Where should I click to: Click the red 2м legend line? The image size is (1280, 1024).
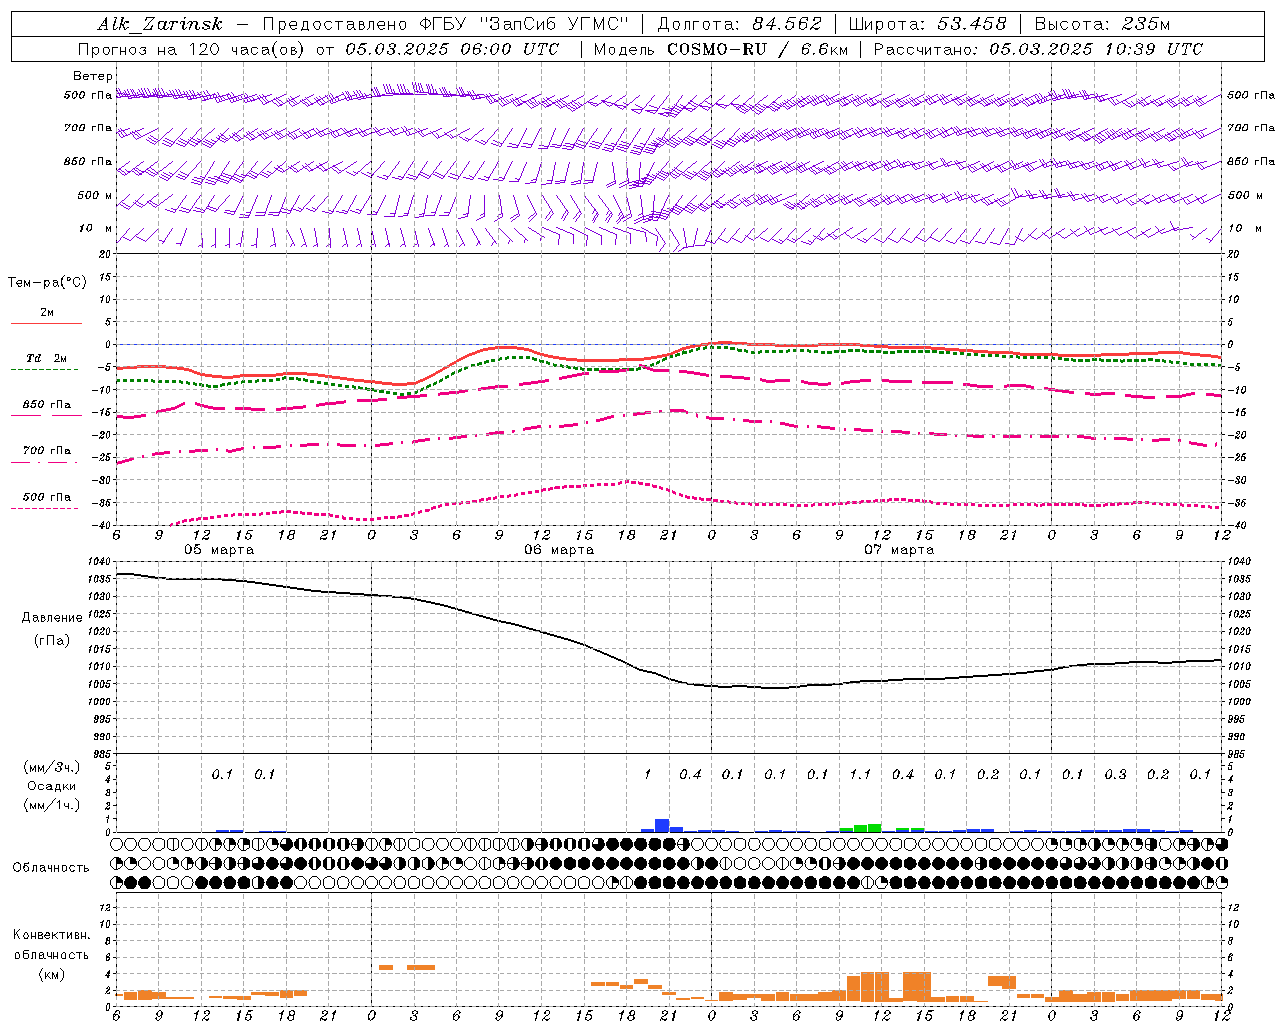pyautogui.click(x=46, y=323)
